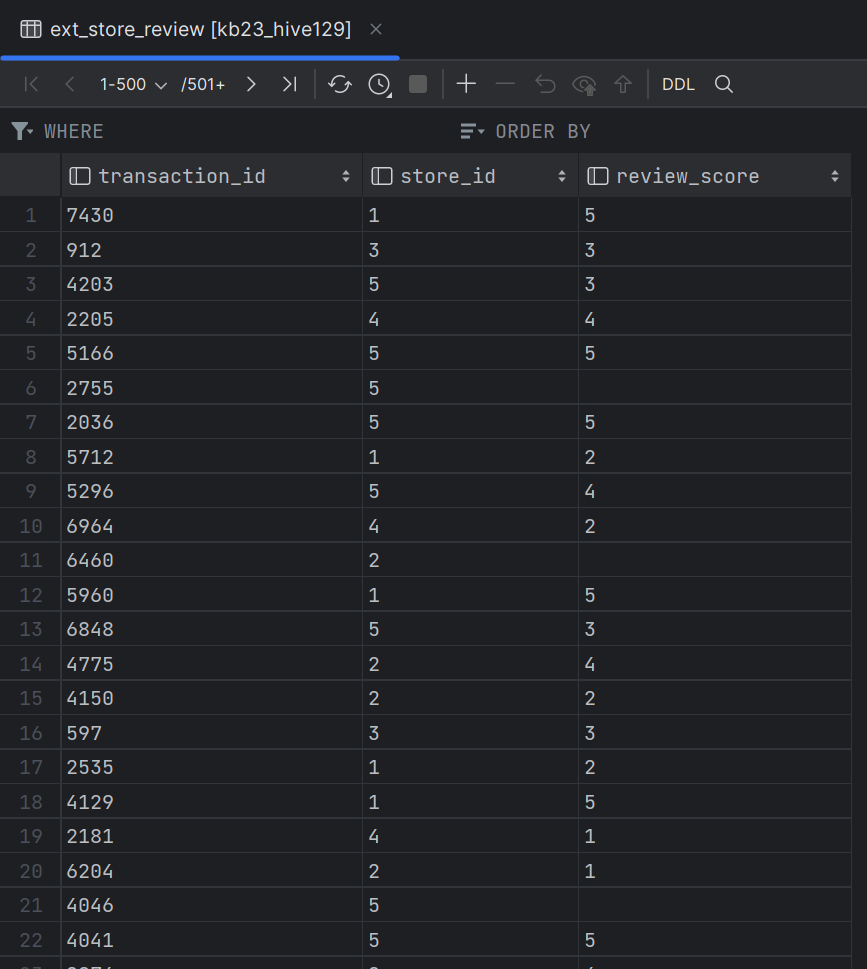Select row number 11

(30, 561)
